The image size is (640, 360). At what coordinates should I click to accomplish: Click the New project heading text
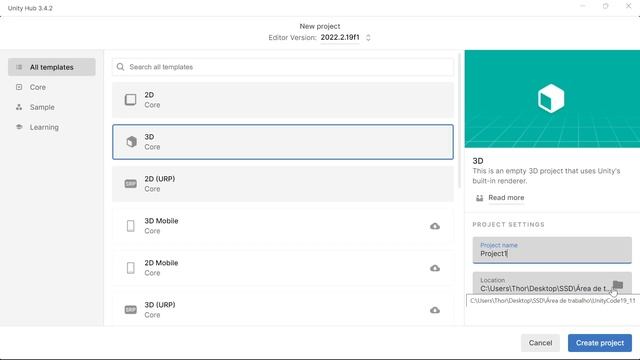click(x=320, y=26)
